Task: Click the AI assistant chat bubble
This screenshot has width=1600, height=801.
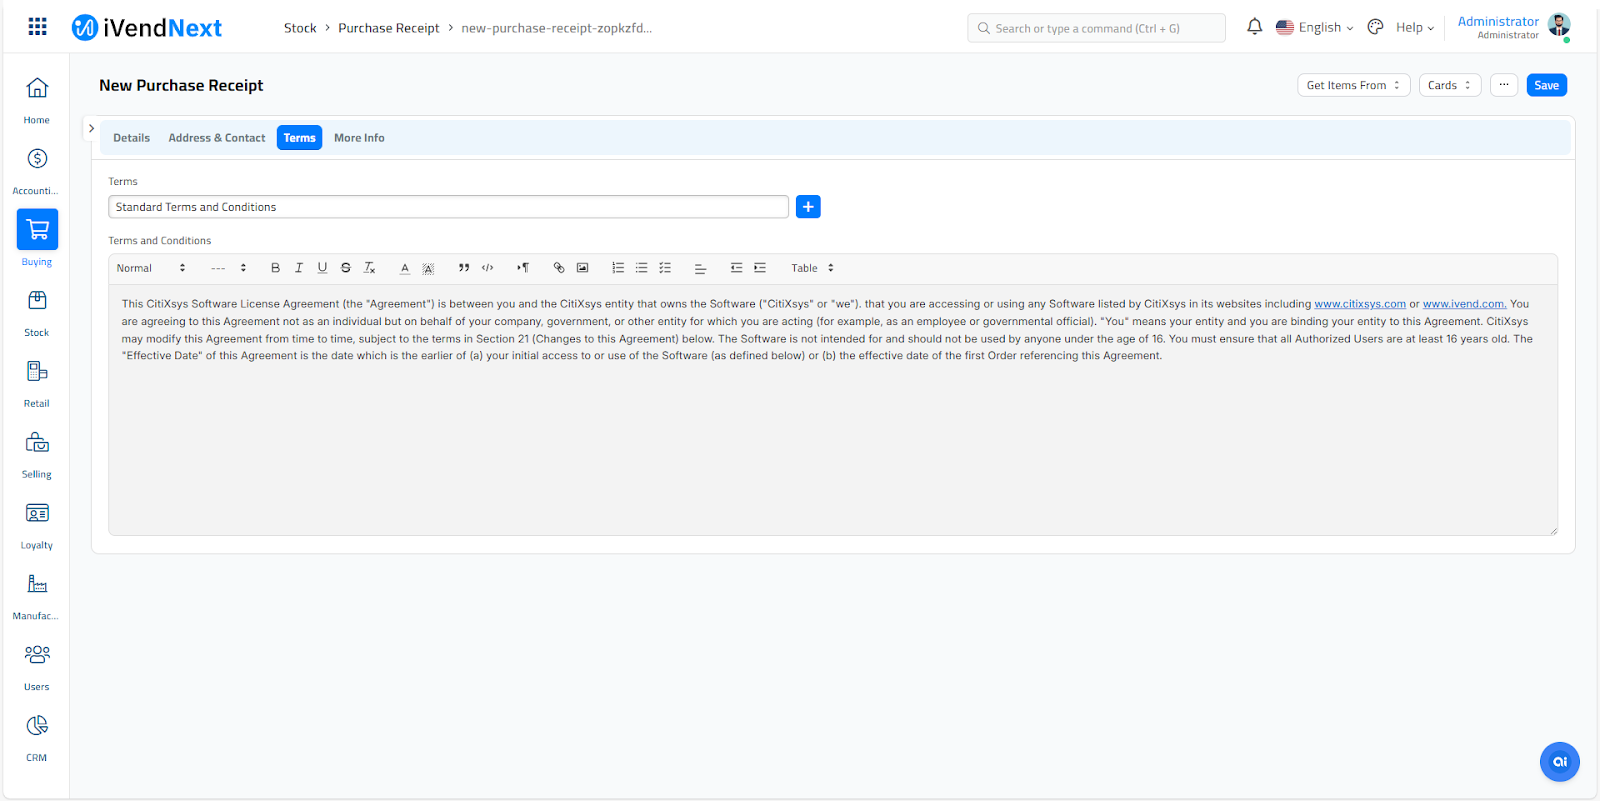Action: tap(1559, 762)
